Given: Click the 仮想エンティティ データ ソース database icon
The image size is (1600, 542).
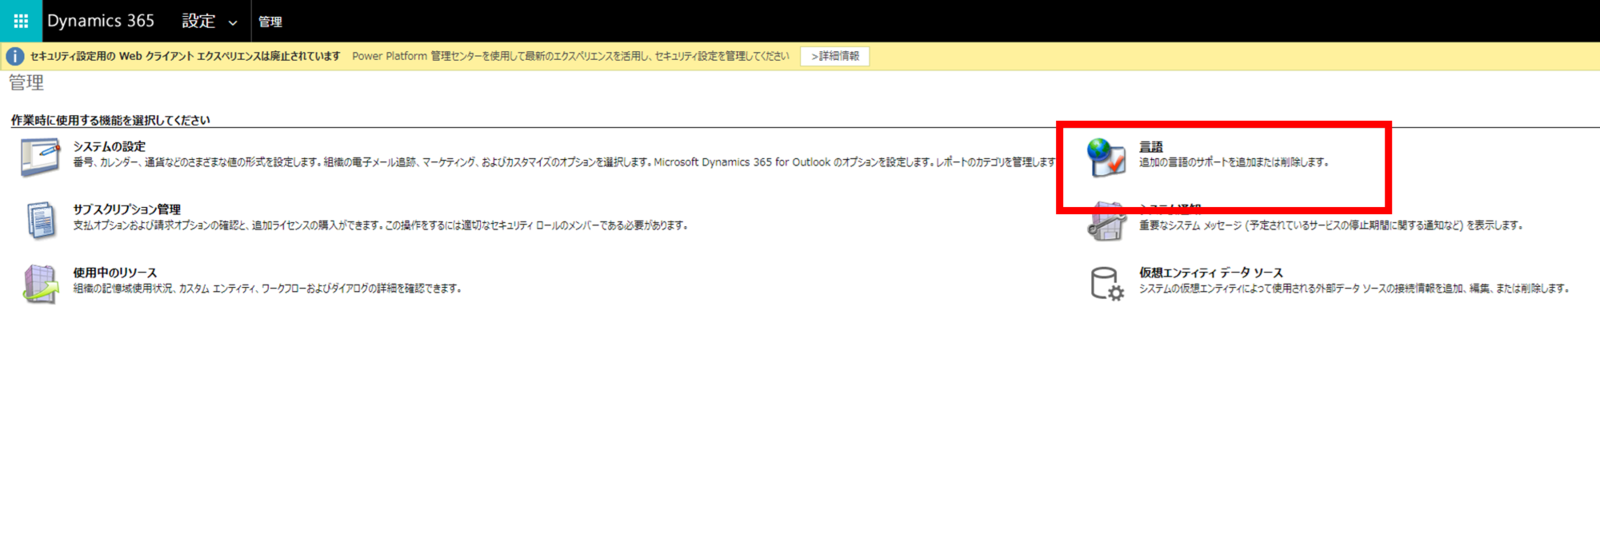Looking at the screenshot, I should click(1106, 284).
